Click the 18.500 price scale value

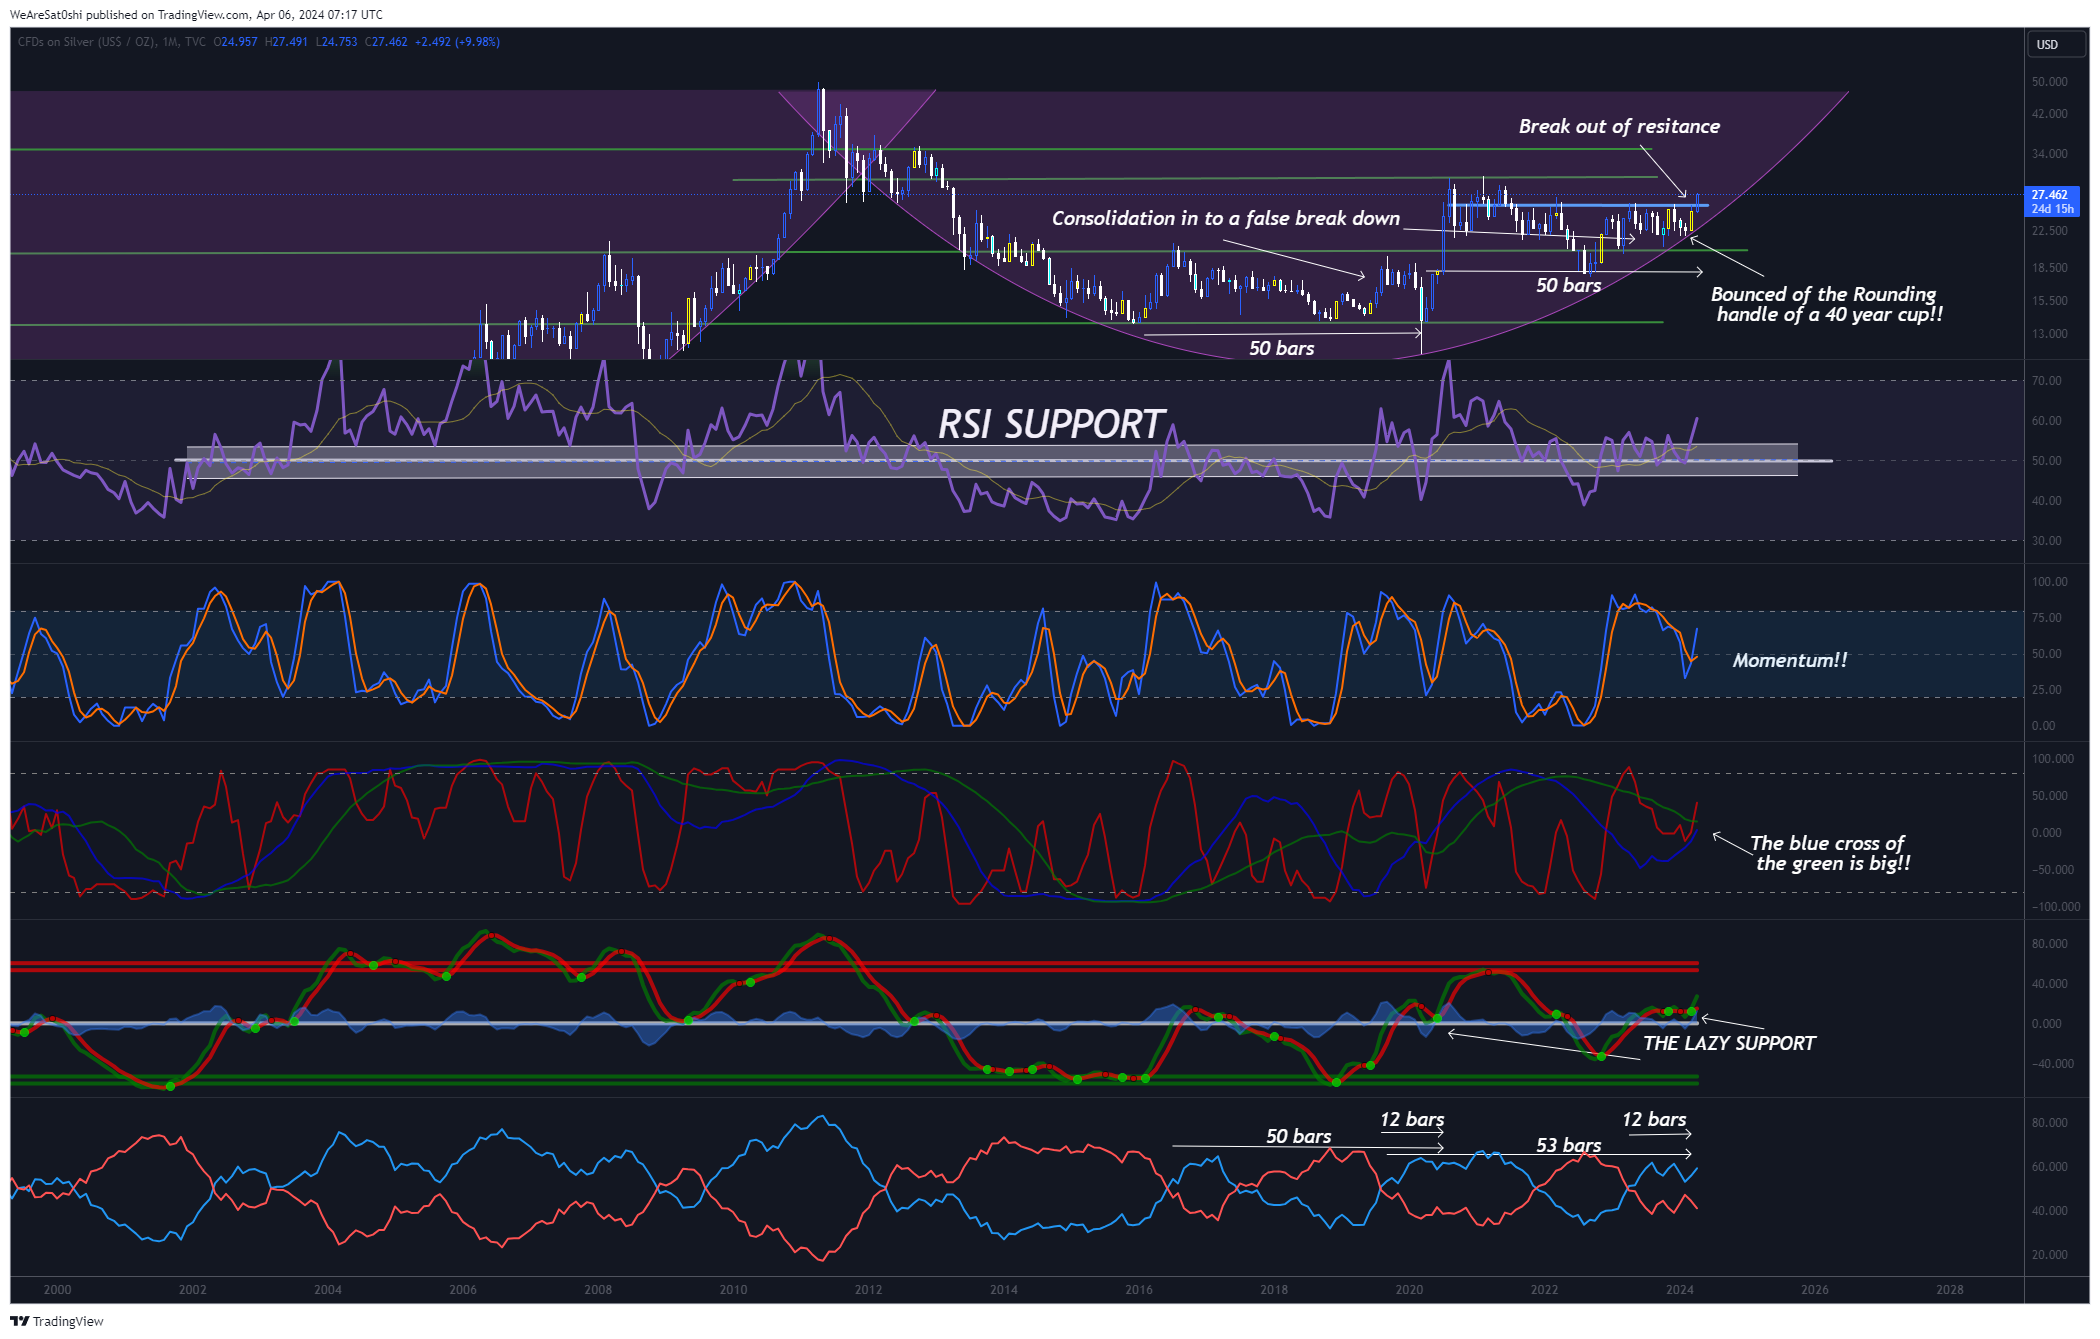[2049, 268]
